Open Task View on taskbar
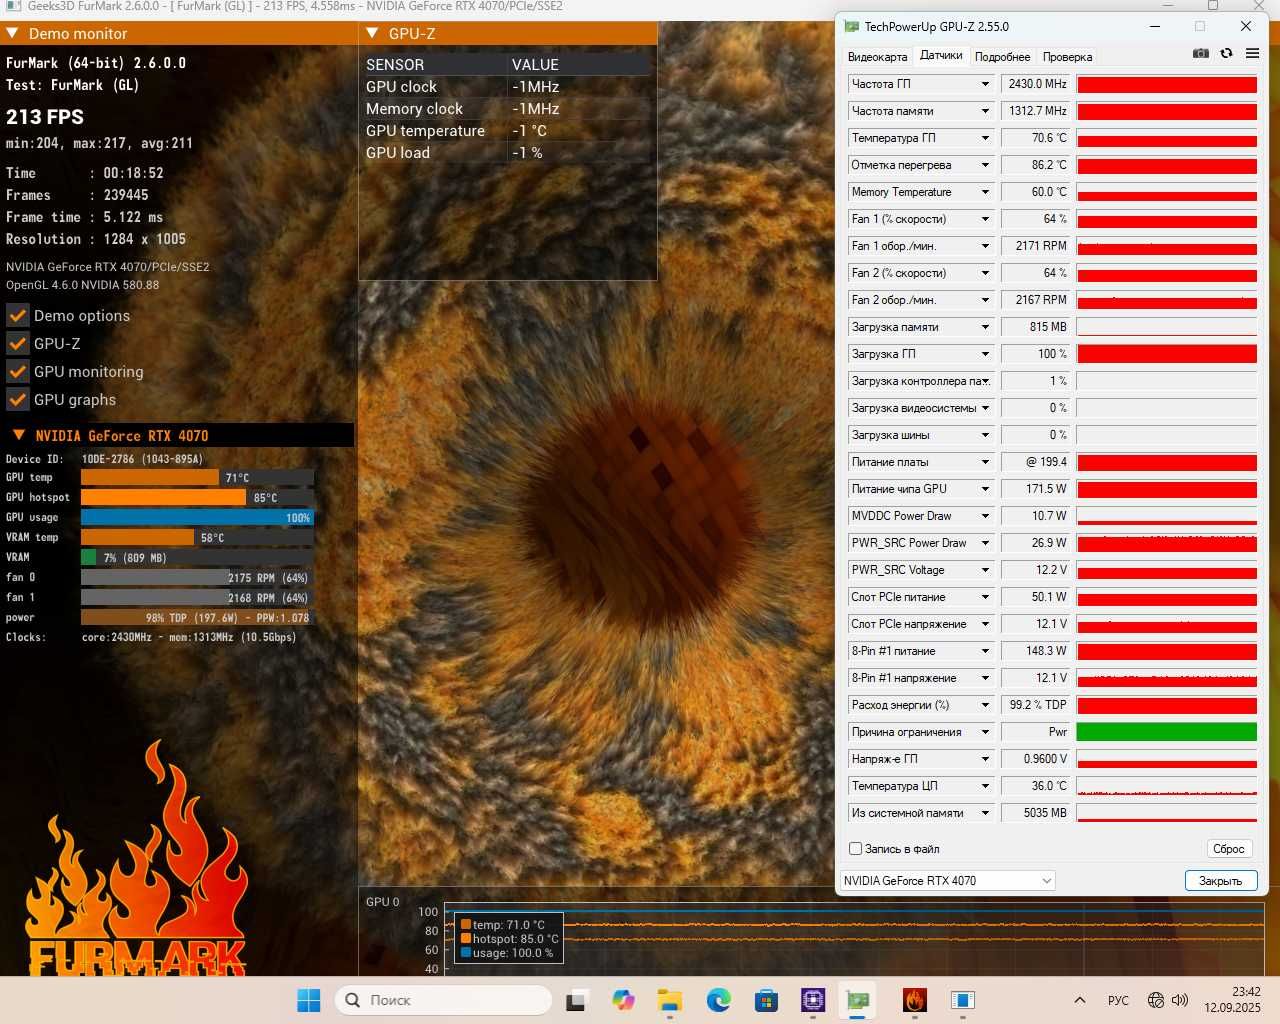1280x1024 pixels. (x=577, y=1000)
